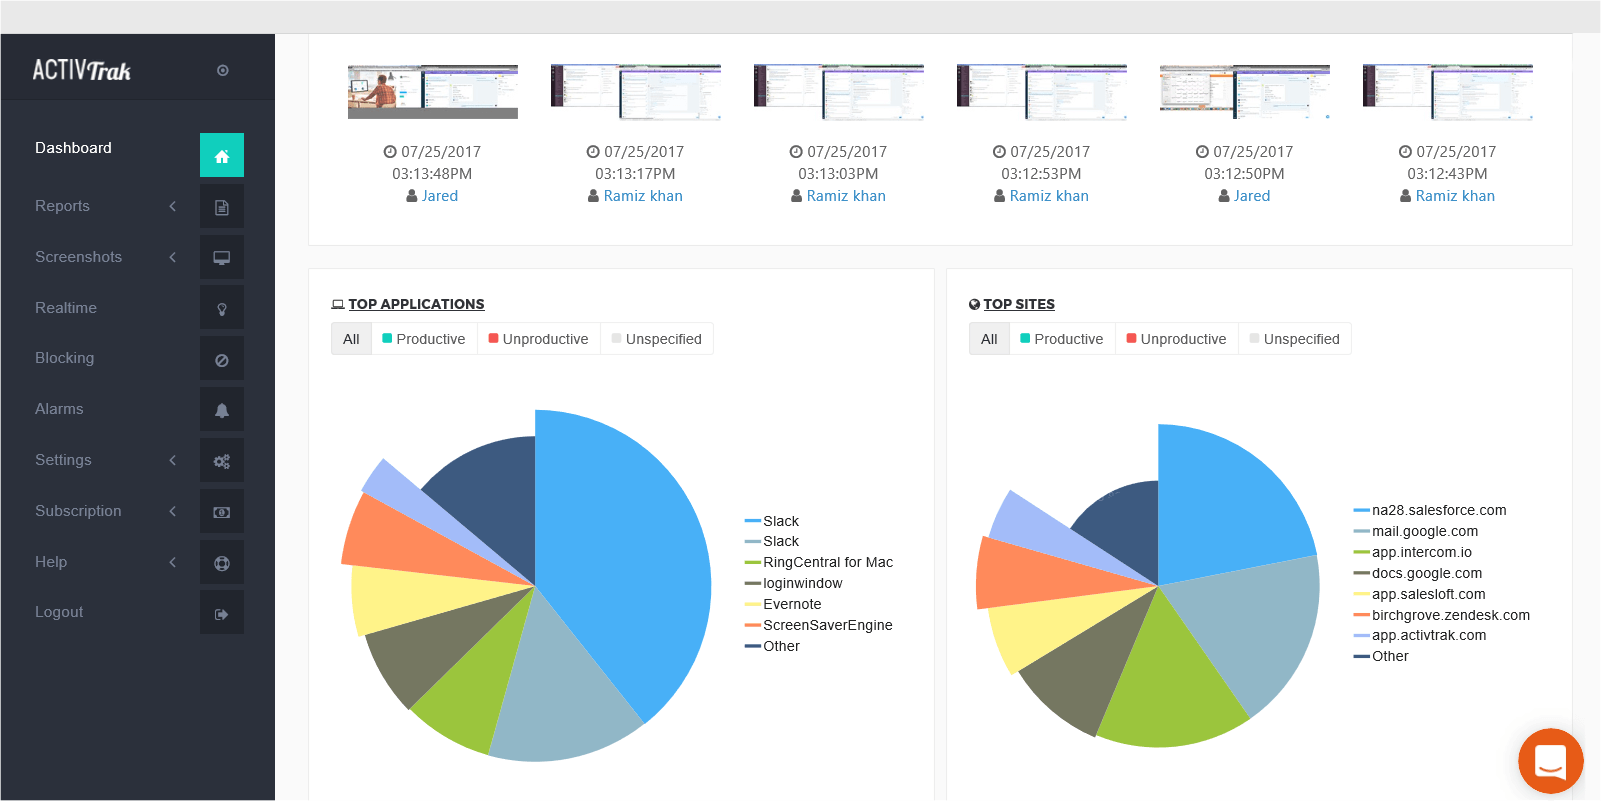This screenshot has height=801, width=1601.
Task: Click the Settings gears icon
Action: click(x=222, y=461)
